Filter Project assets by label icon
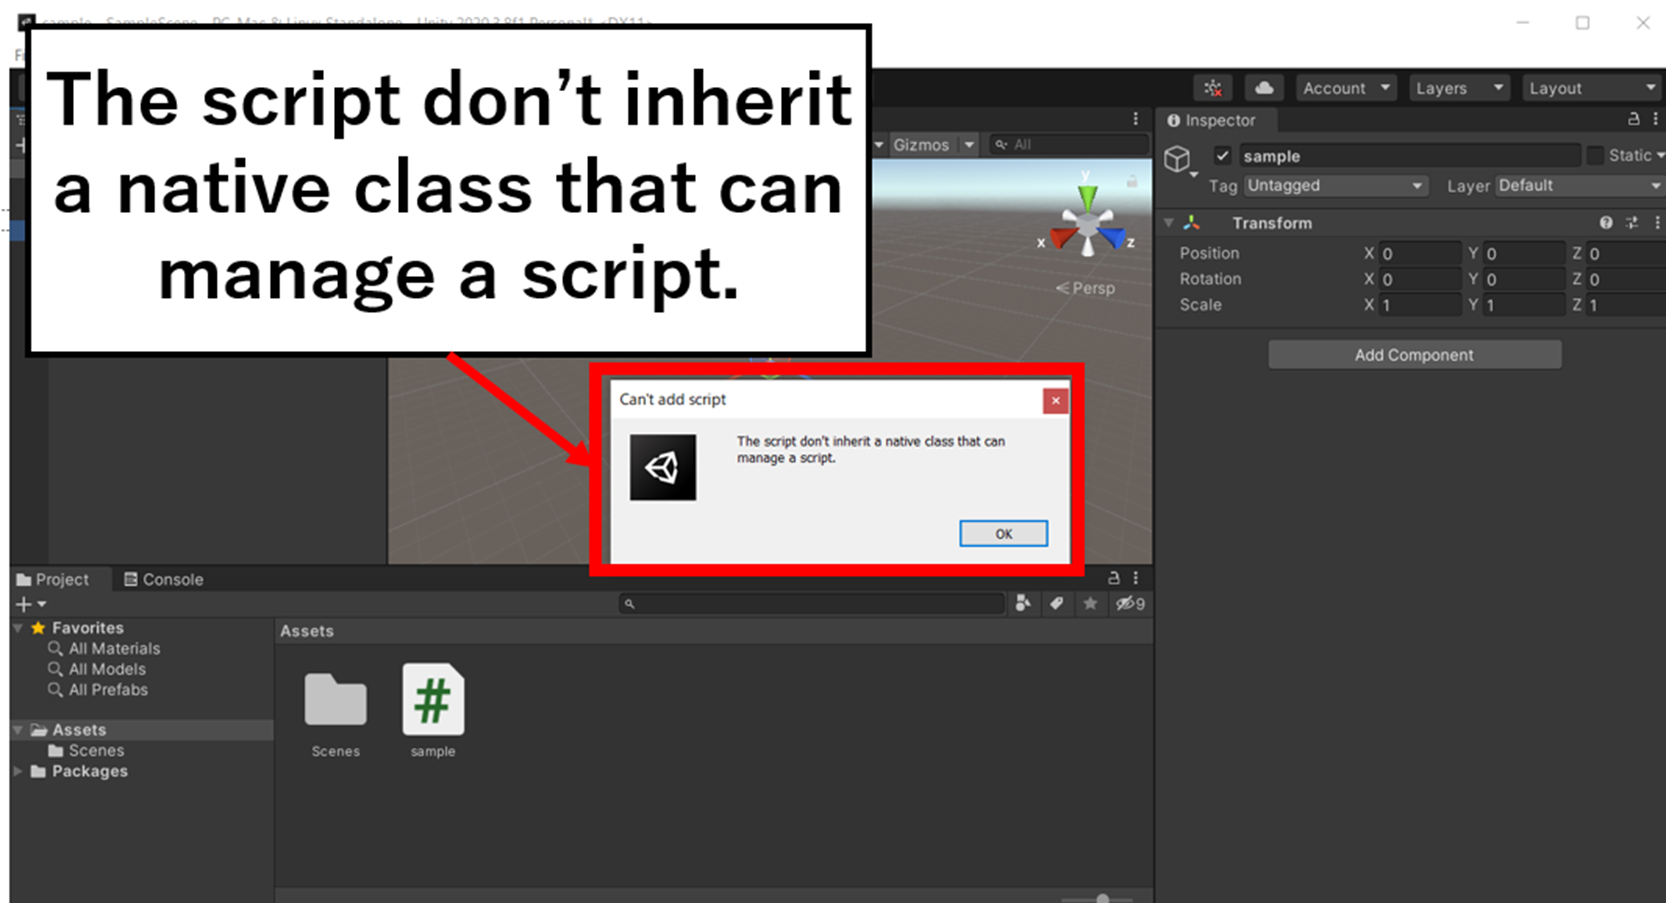The width and height of the screenshot is (1666, 903). pos(1056,603)
